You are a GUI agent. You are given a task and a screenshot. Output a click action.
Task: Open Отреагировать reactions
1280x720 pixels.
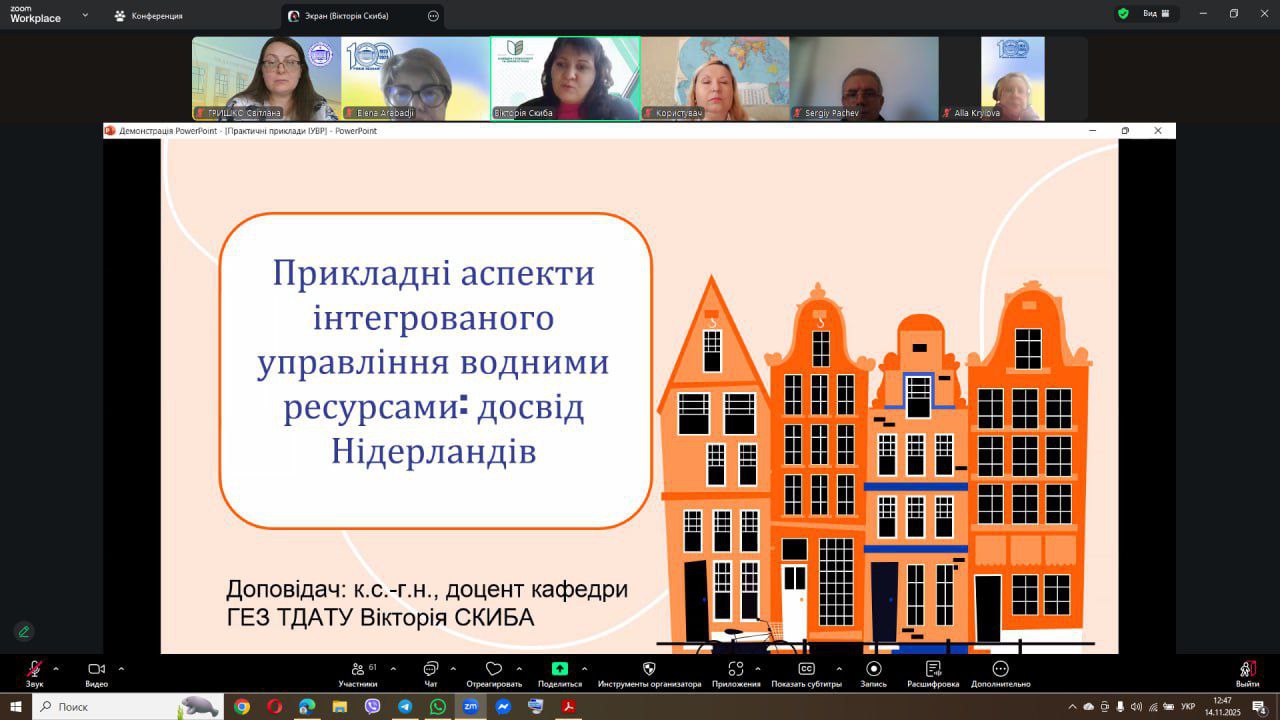494,674
